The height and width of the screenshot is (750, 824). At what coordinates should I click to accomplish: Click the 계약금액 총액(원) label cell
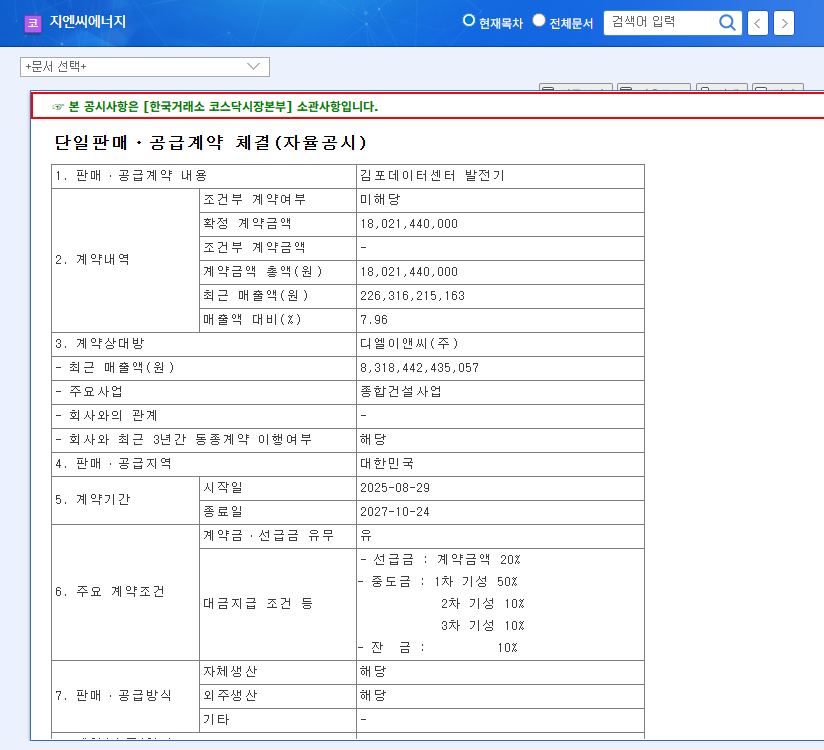pos(277,272)
